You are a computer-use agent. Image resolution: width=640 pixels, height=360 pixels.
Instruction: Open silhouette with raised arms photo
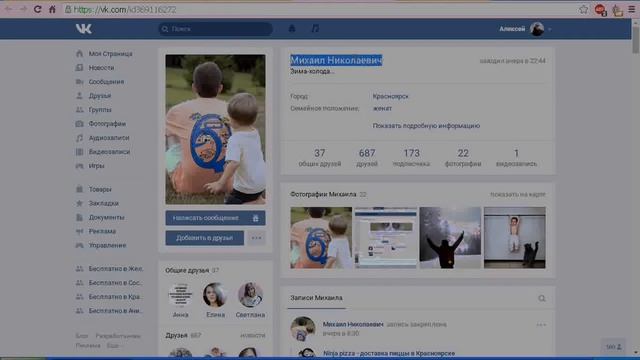[x=450, y=238]
